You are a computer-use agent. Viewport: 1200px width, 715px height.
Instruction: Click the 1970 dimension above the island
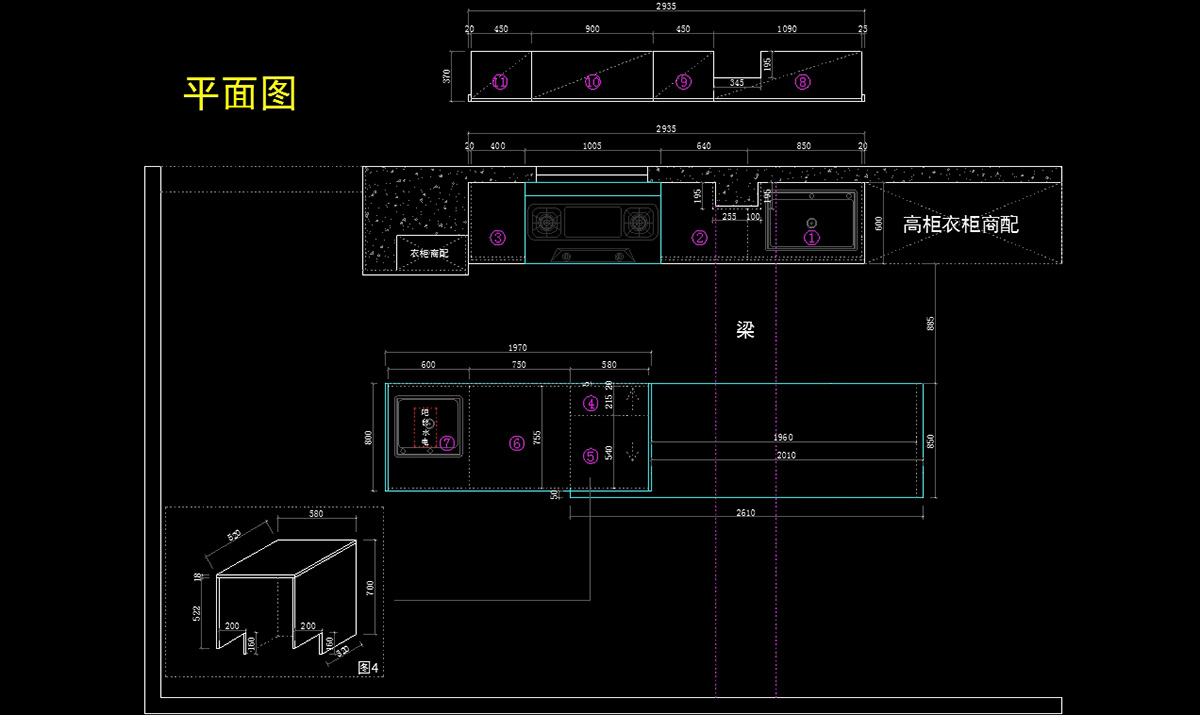pos(517,348)
